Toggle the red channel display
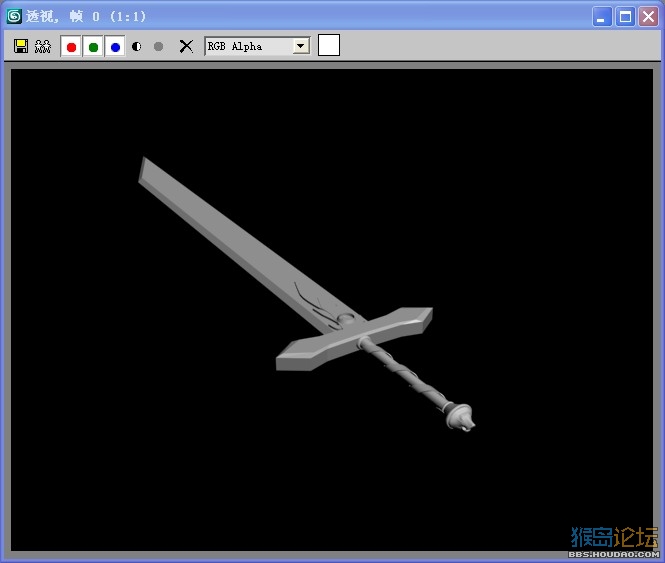This screenshot has height=563, width=665. pyautogui.click(x=71, y=47)
